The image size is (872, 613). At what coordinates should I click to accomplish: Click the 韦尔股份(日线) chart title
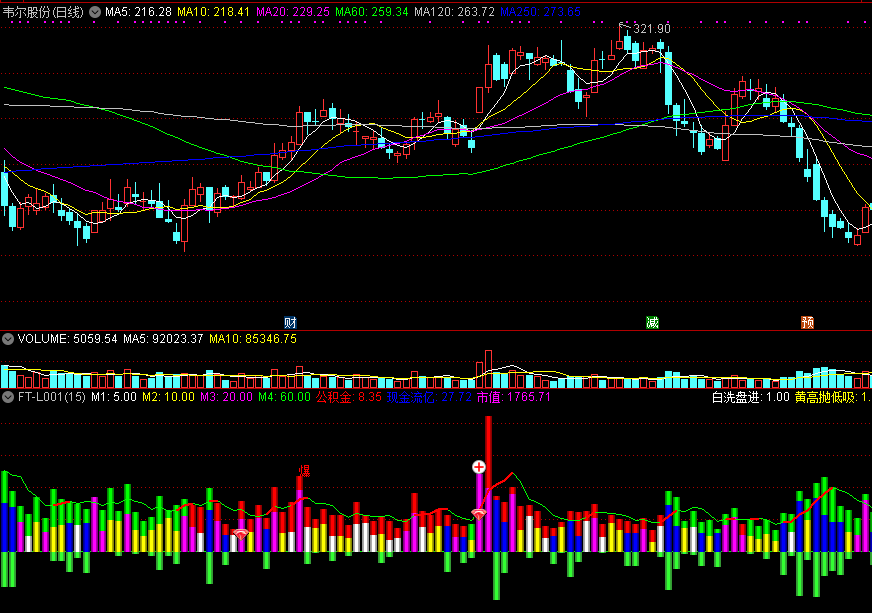pyautogui.click(x=43, y=12)
